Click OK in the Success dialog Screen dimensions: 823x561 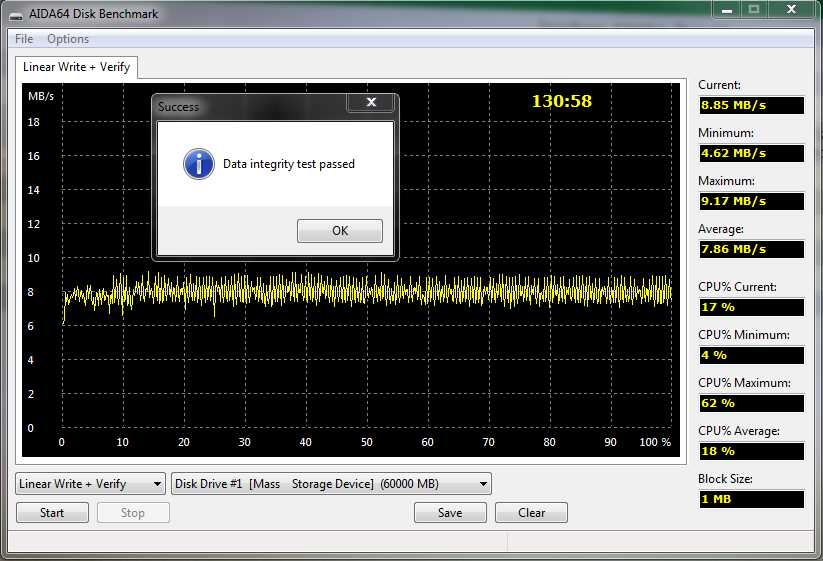(340, 231)
